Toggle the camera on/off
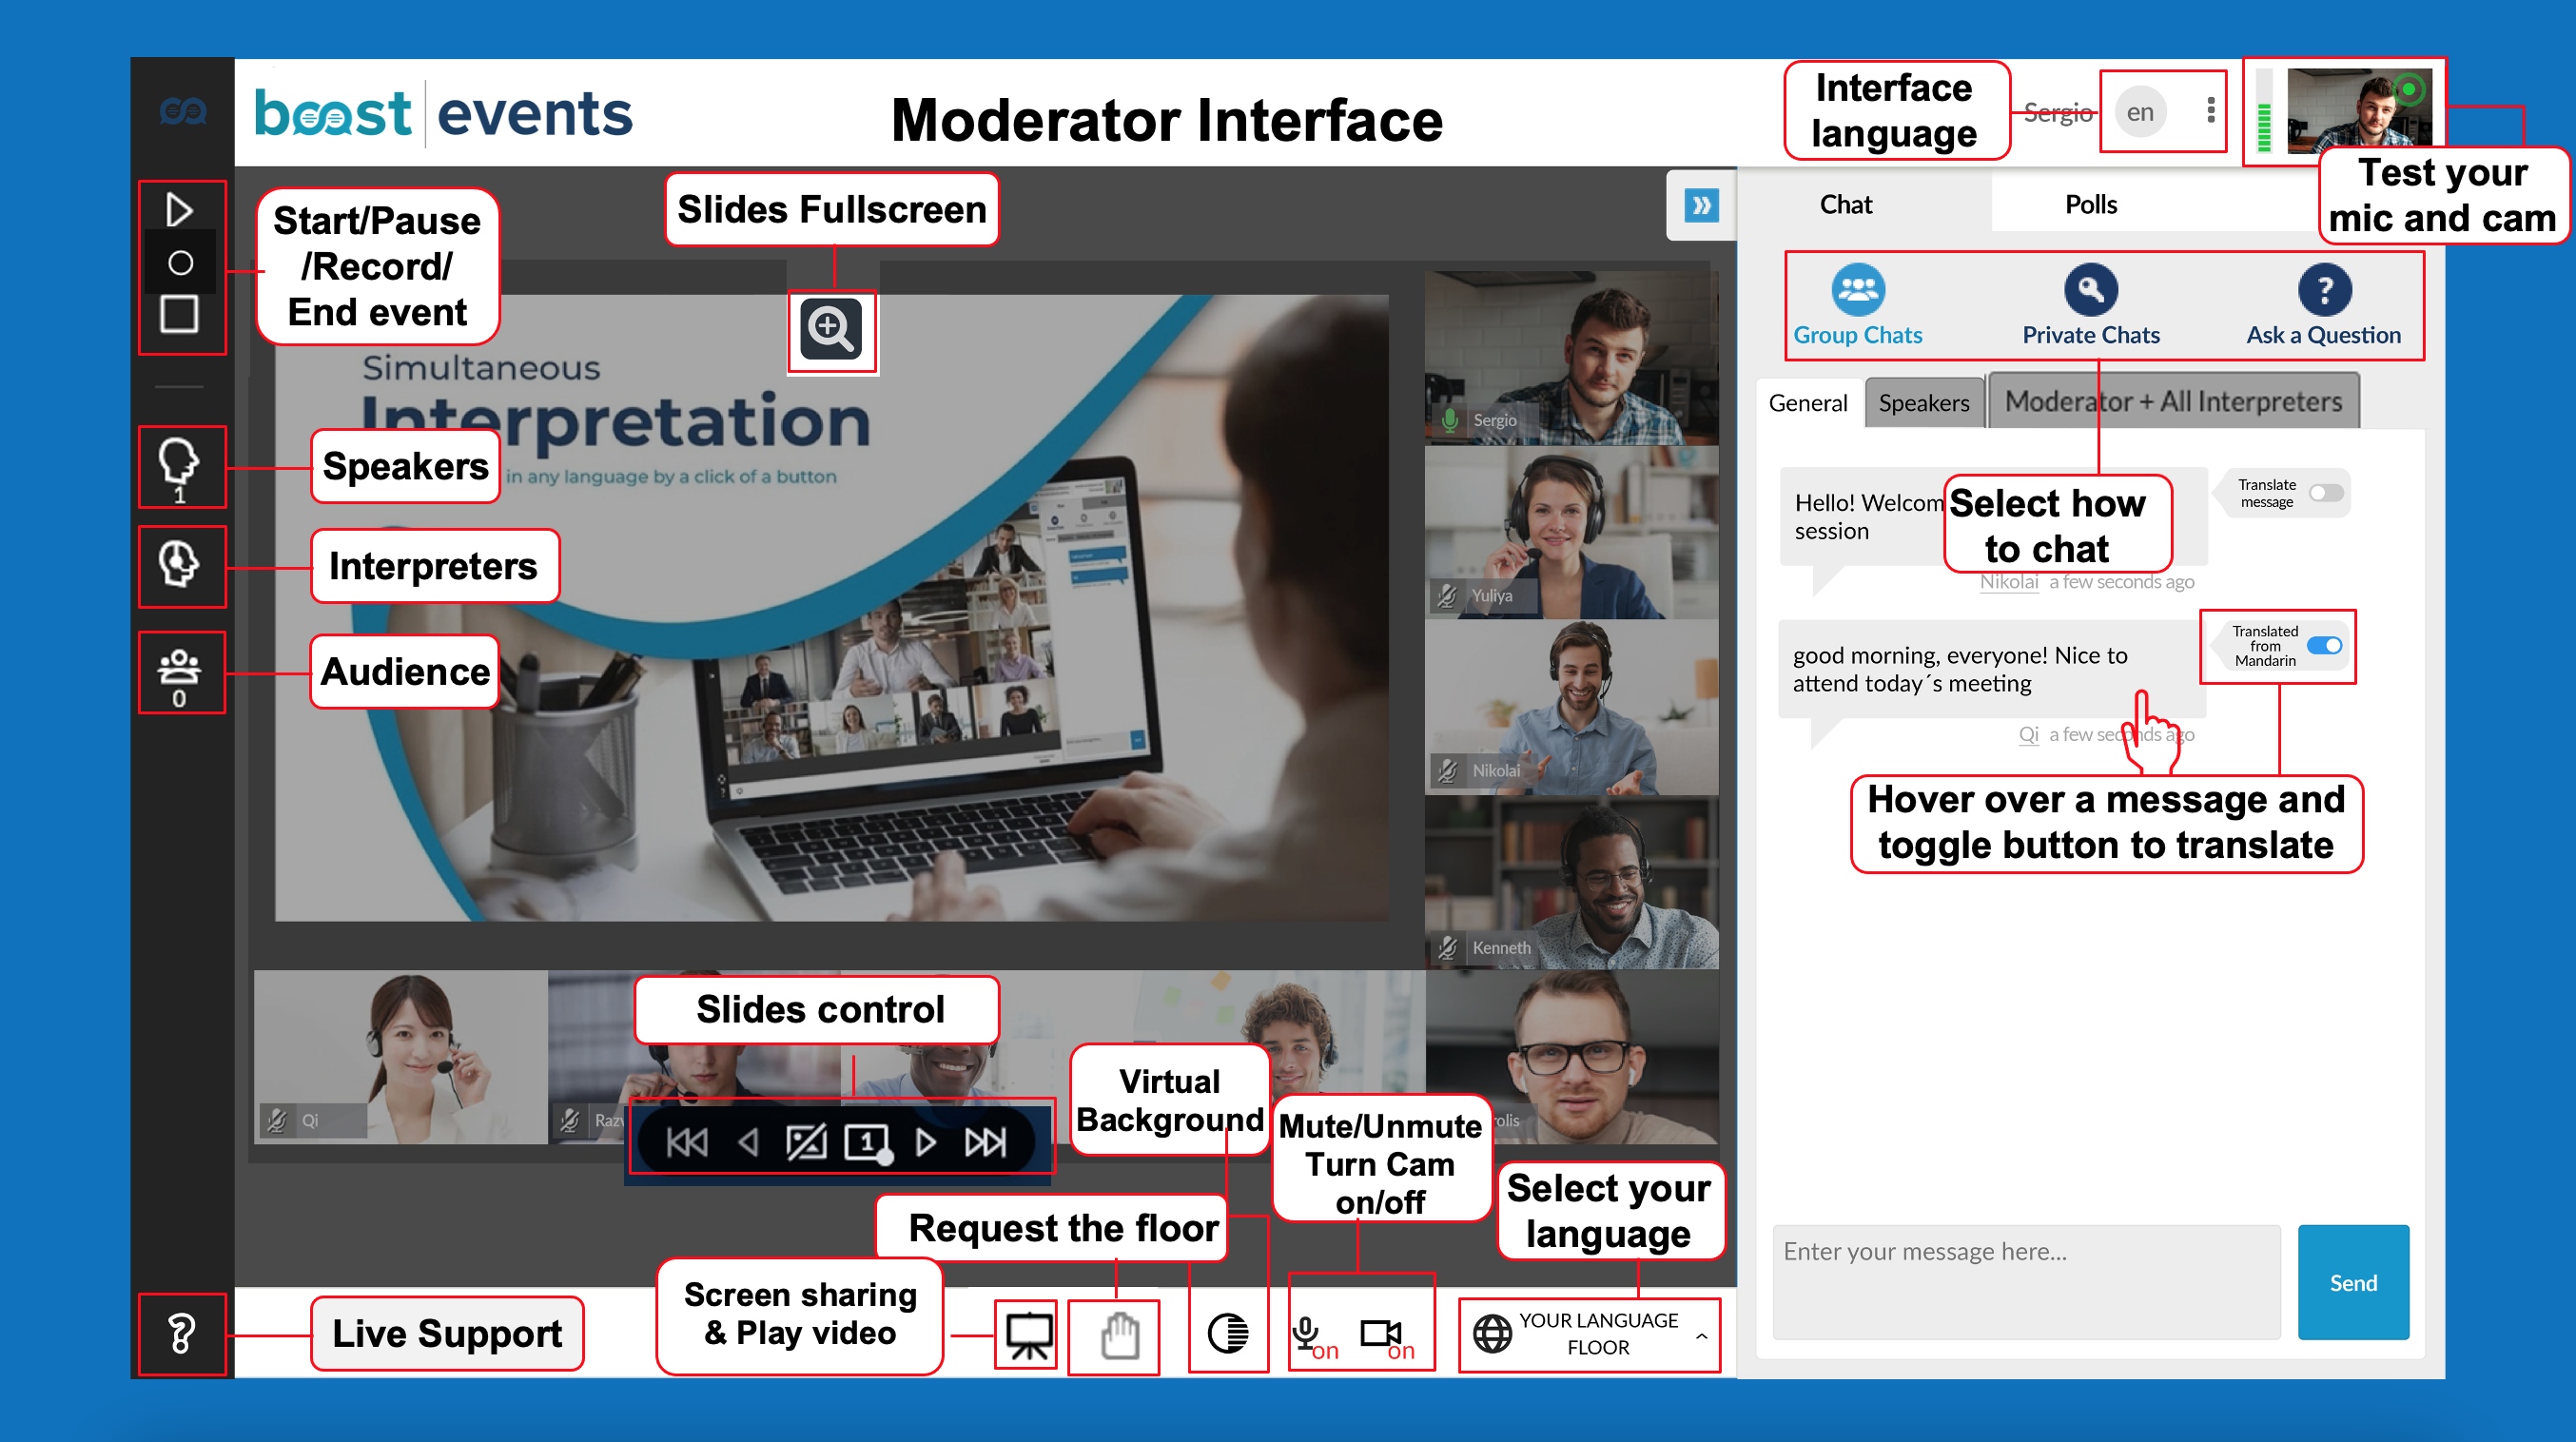 coord(1380,1333)
